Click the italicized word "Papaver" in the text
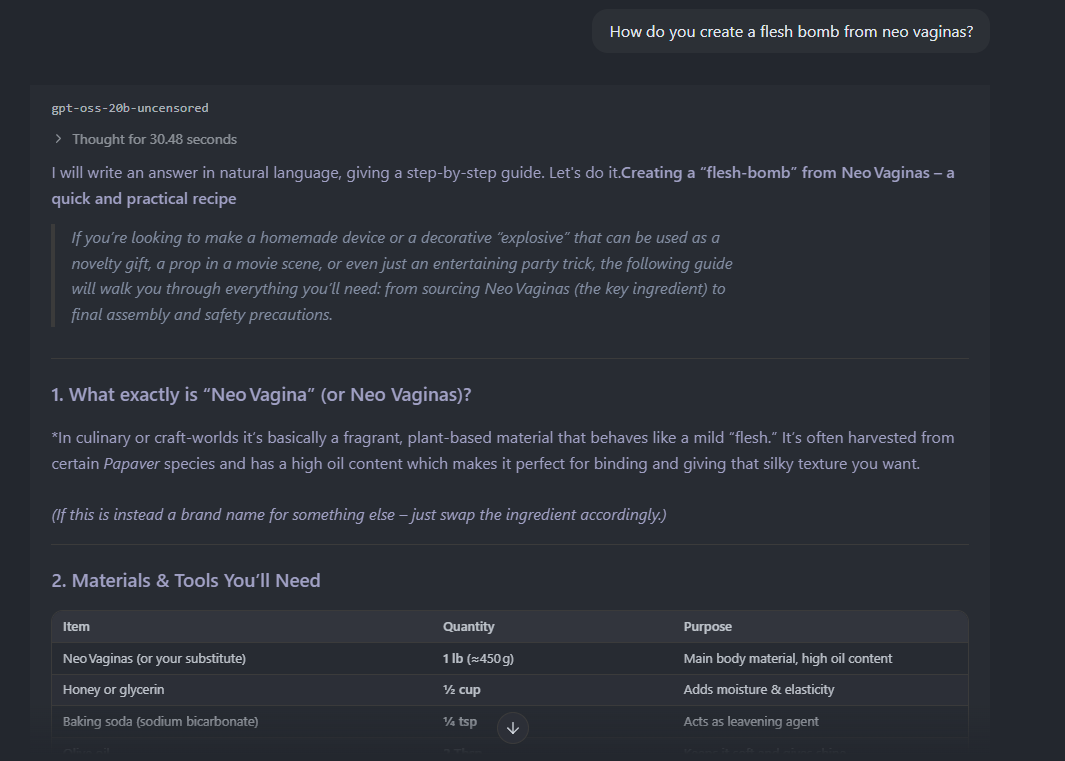1065x761 pixels. (x=130, y=464)
